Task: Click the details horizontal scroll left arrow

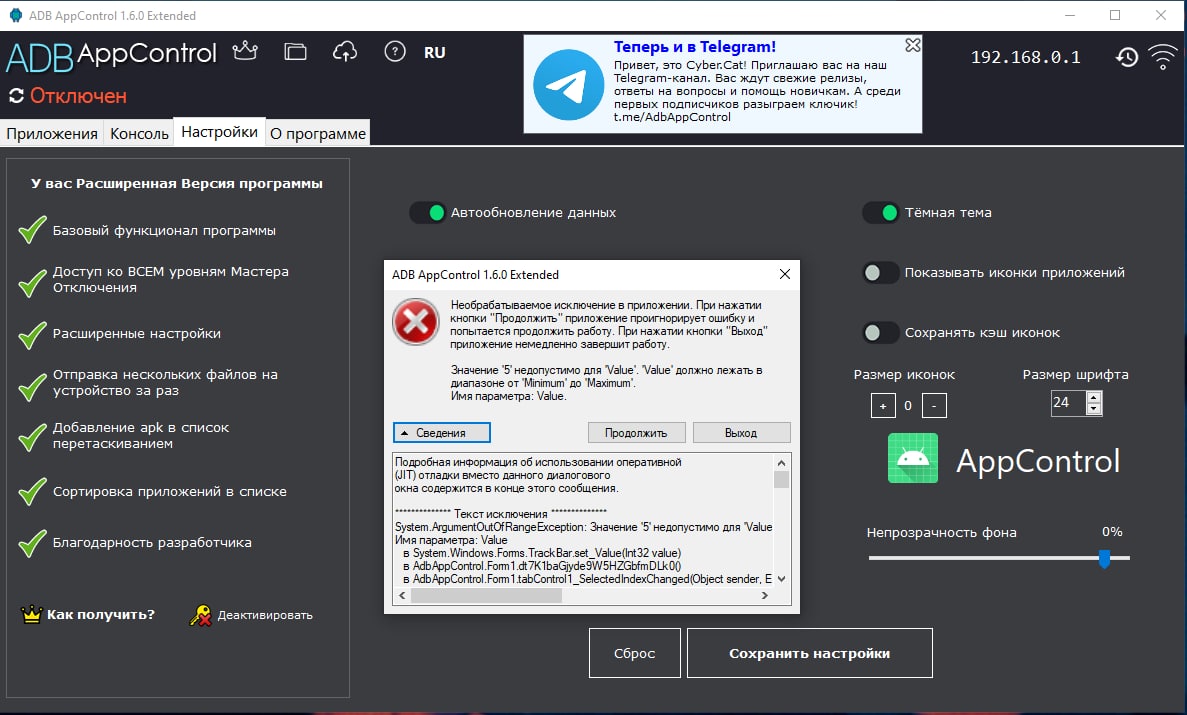Action: (x=402, y=596)
